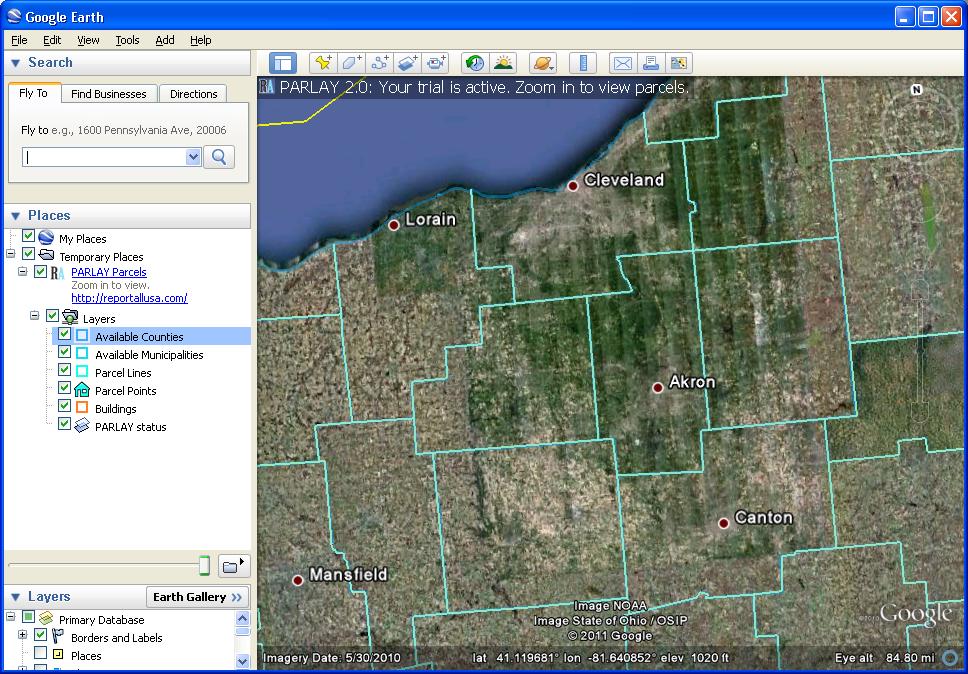Click the north indicator on compass
Image resolution: width=968 pixels, height=674 pixels.
(x=917, y=89)
